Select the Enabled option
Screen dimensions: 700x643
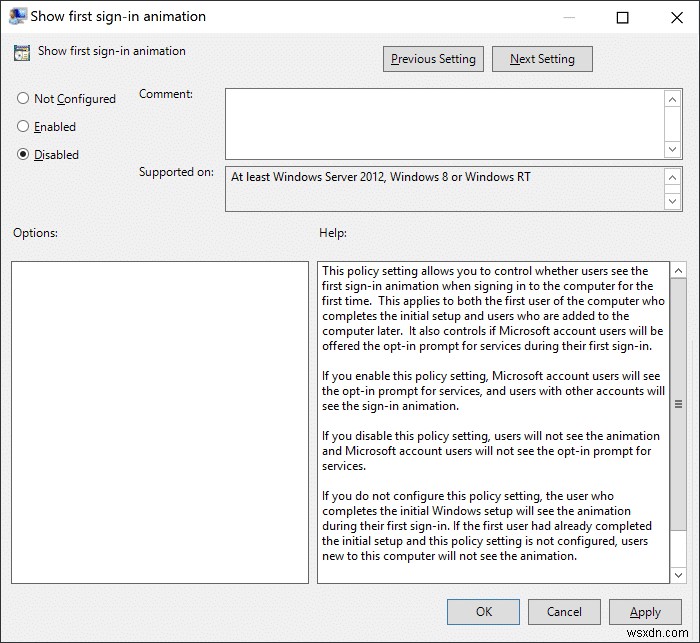pos(23,127)
